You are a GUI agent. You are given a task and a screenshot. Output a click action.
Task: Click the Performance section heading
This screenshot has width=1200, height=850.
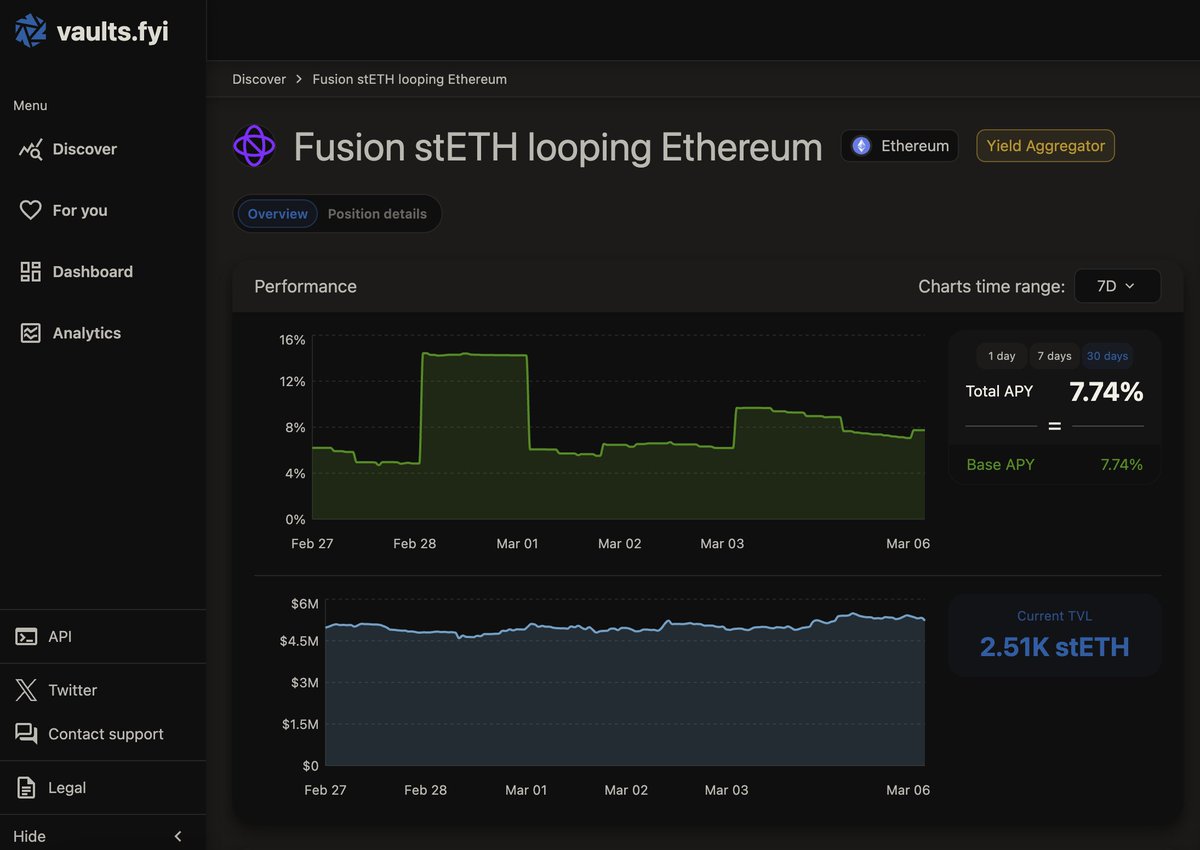305,286
